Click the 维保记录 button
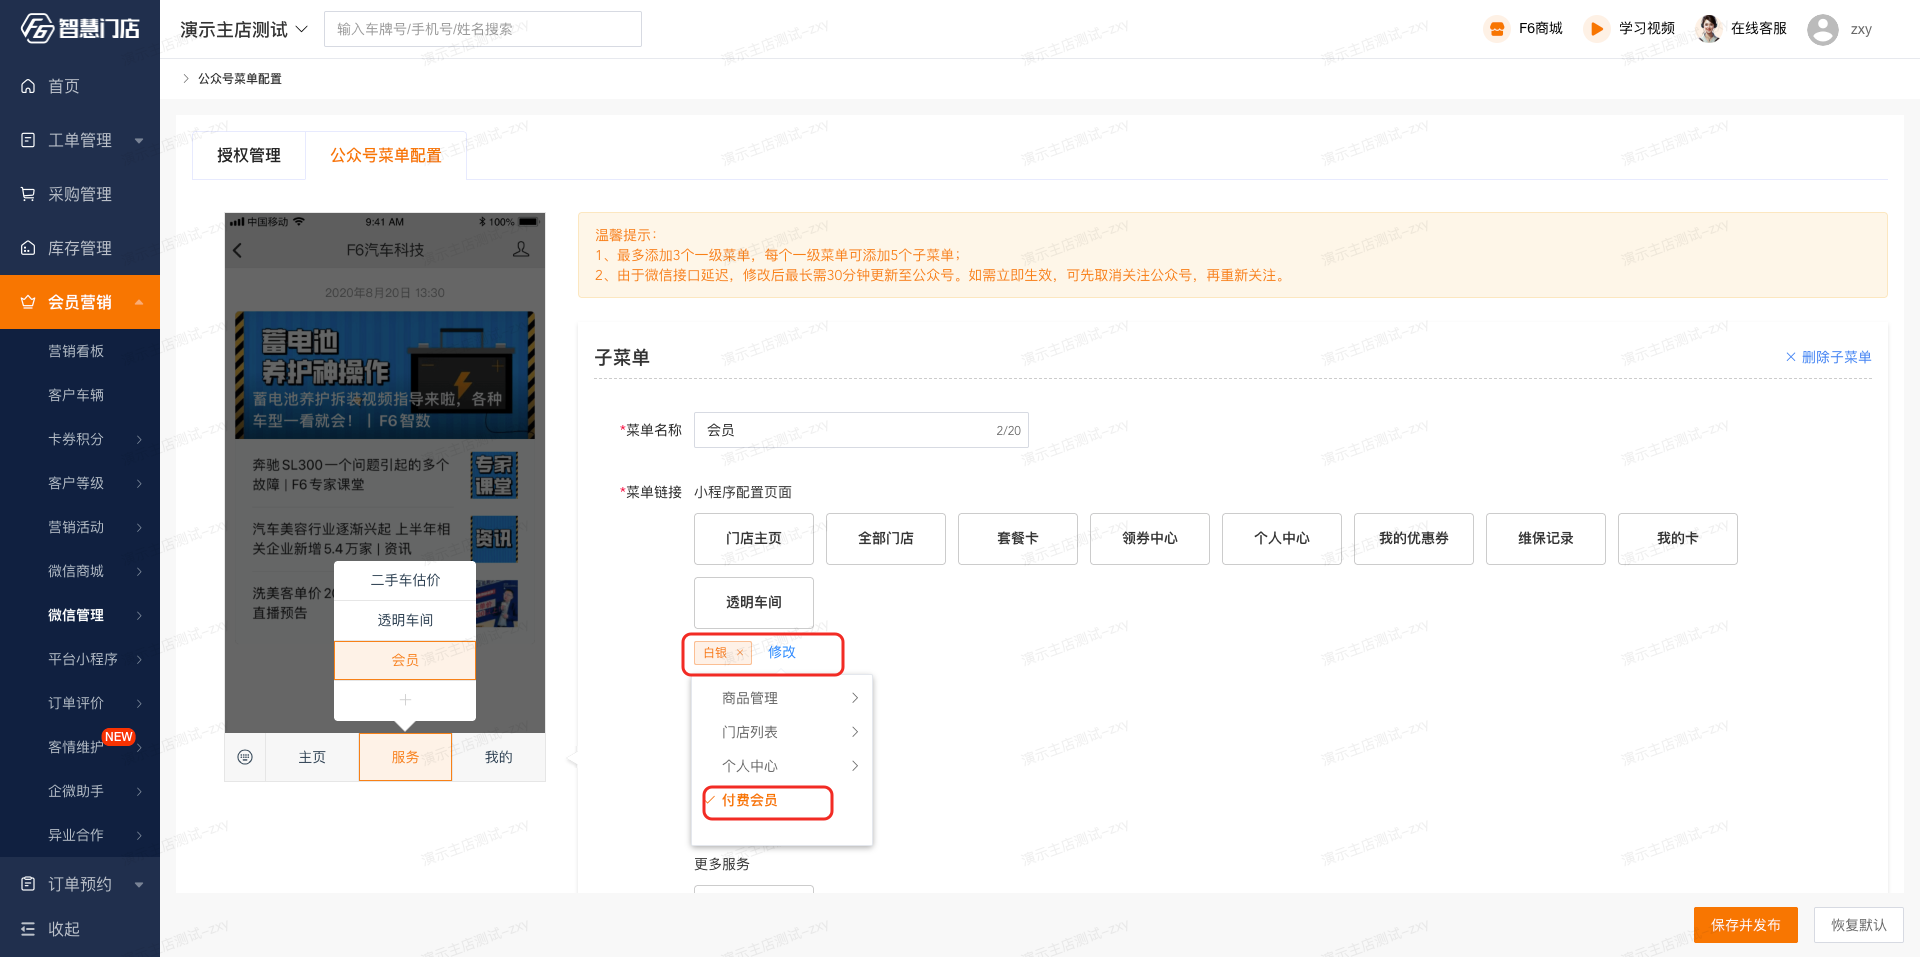This screenshot has height=957, width=1920. (1546, 538)
